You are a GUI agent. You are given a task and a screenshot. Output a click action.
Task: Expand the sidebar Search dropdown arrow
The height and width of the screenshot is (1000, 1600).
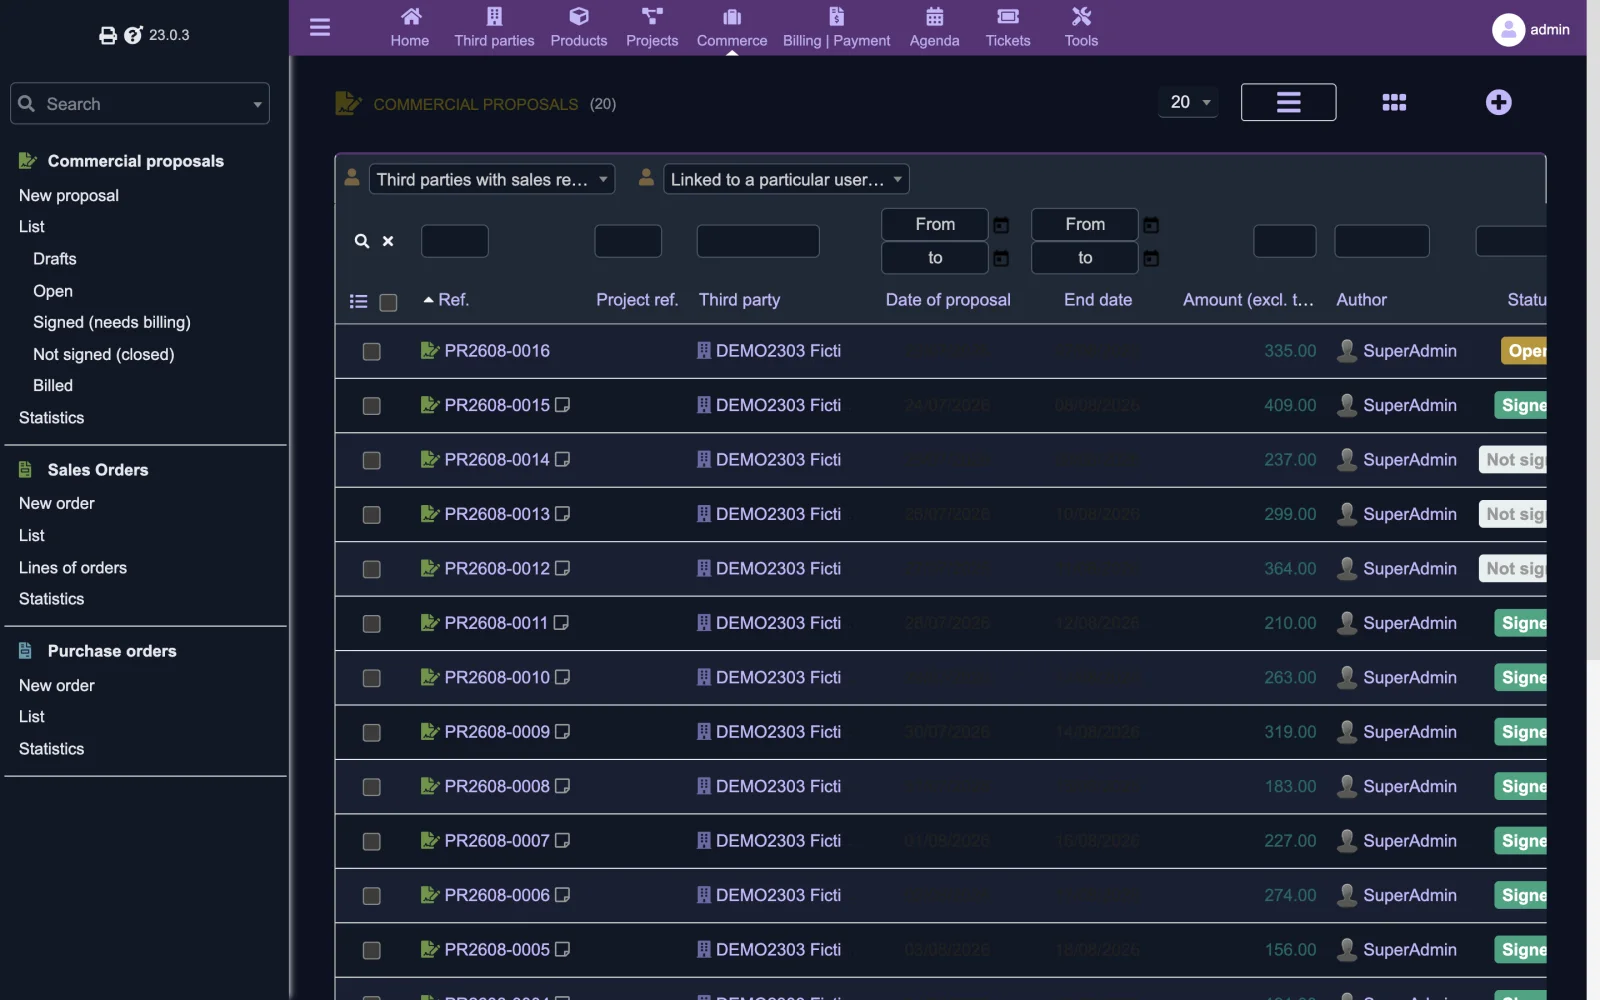(257, 104)
